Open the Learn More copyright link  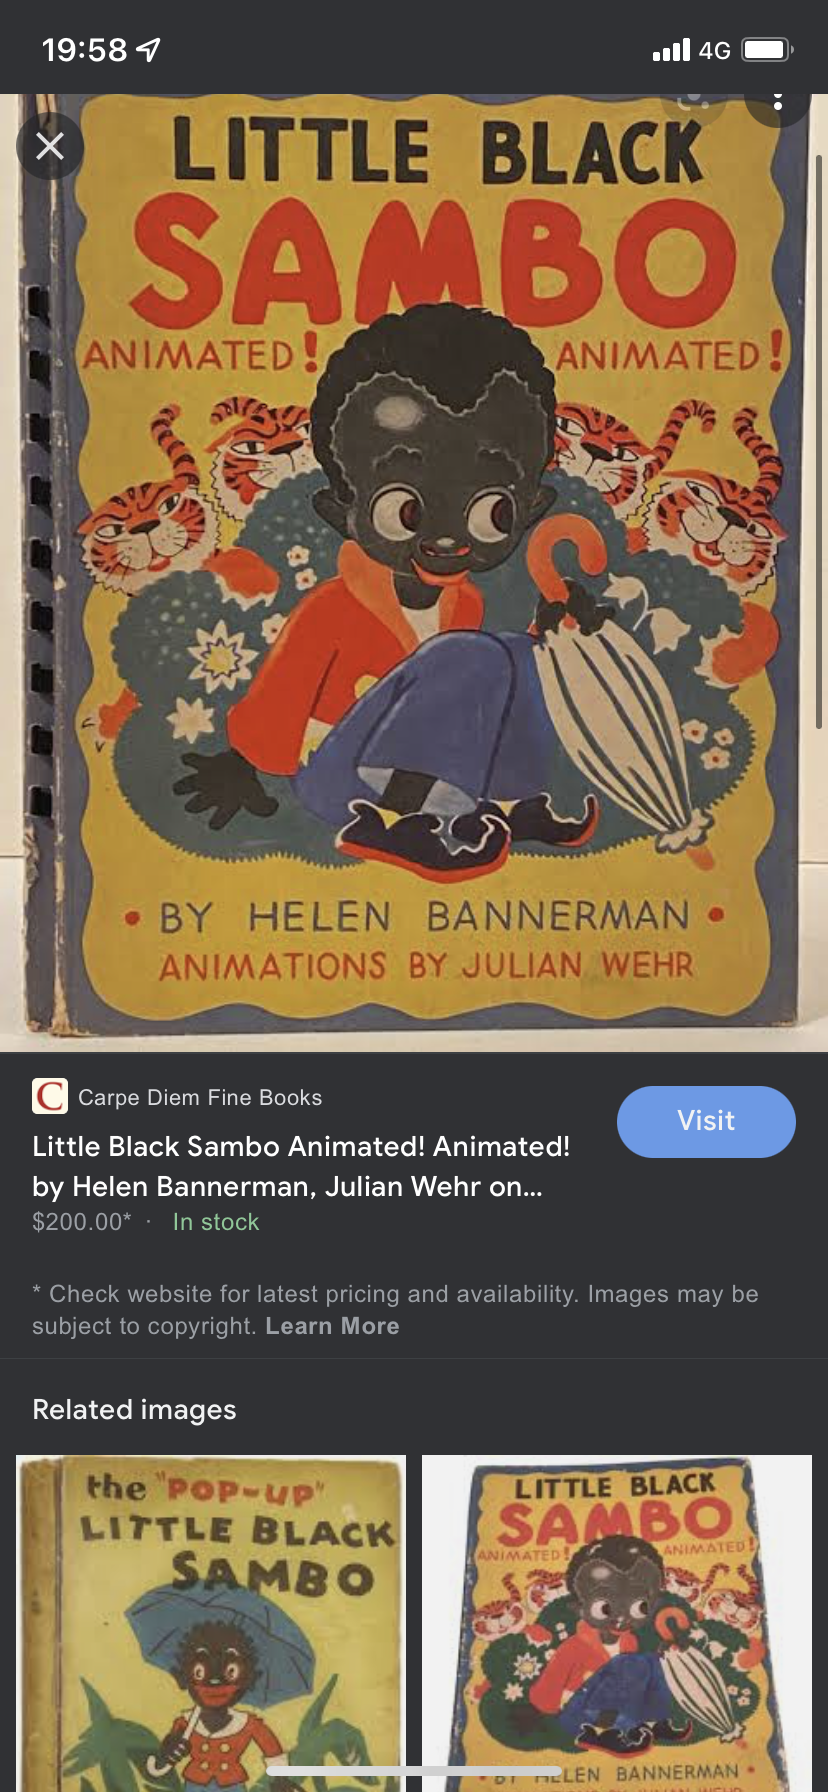click(x=332, y=1326)
